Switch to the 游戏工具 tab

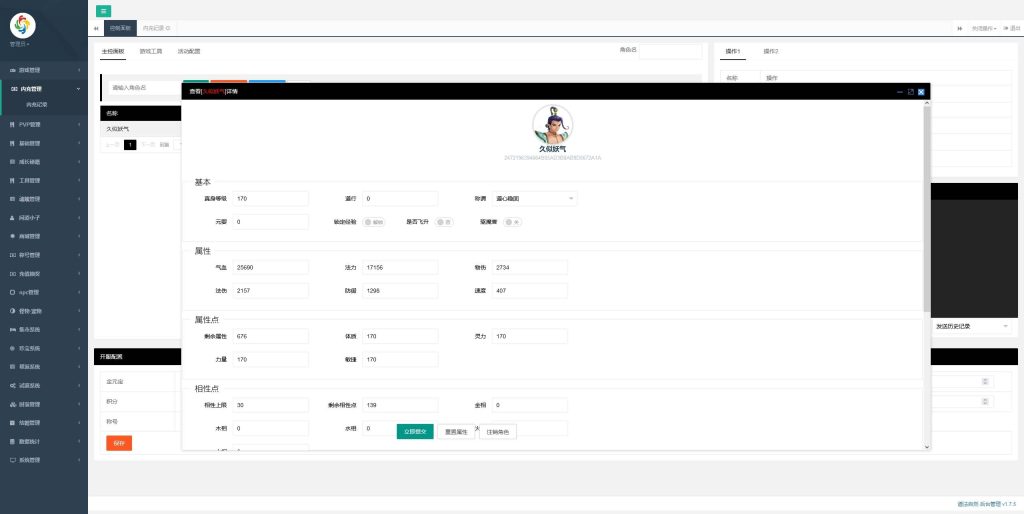pos(152,50)
